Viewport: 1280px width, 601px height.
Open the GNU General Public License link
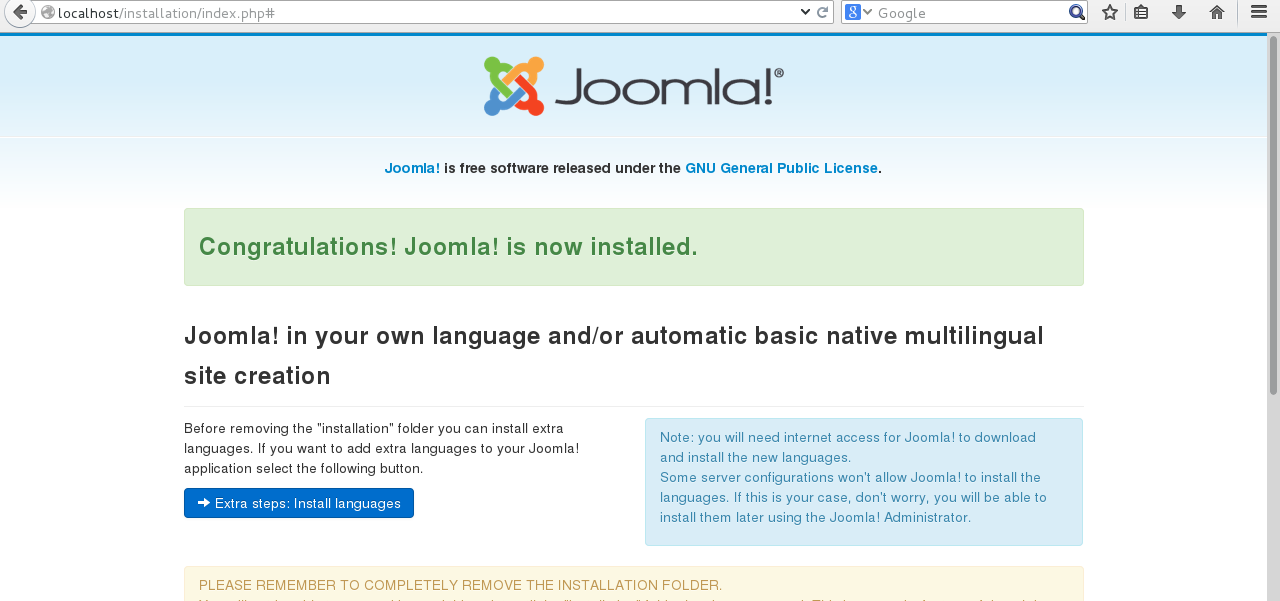coord(781,168)
